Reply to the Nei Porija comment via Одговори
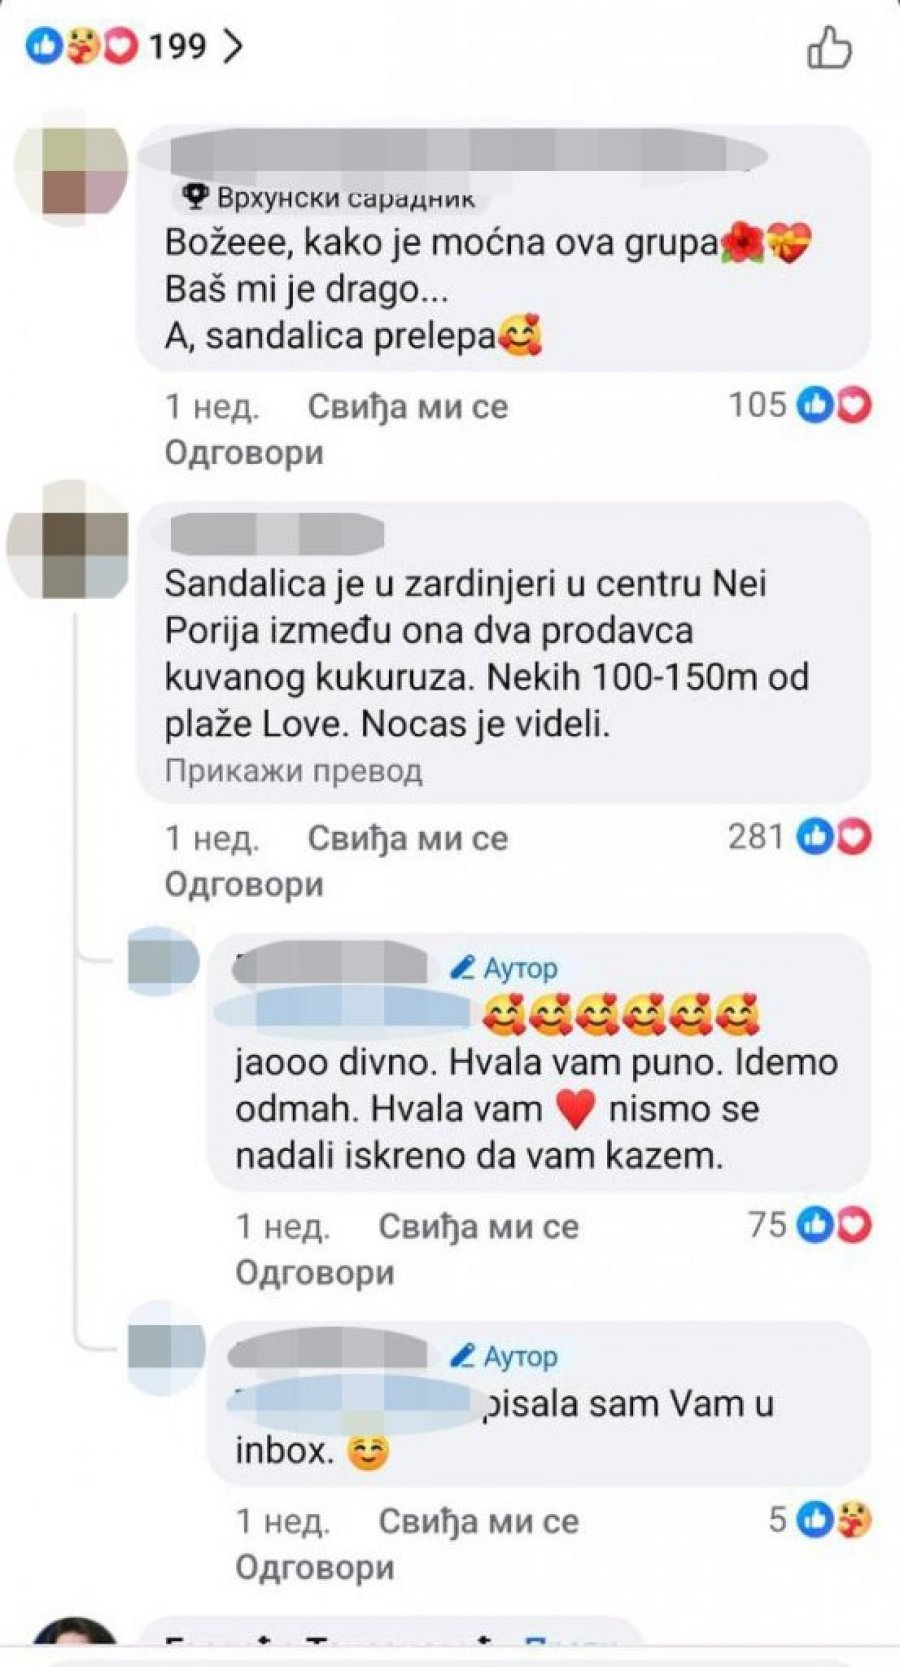 (x=244, y=885)
